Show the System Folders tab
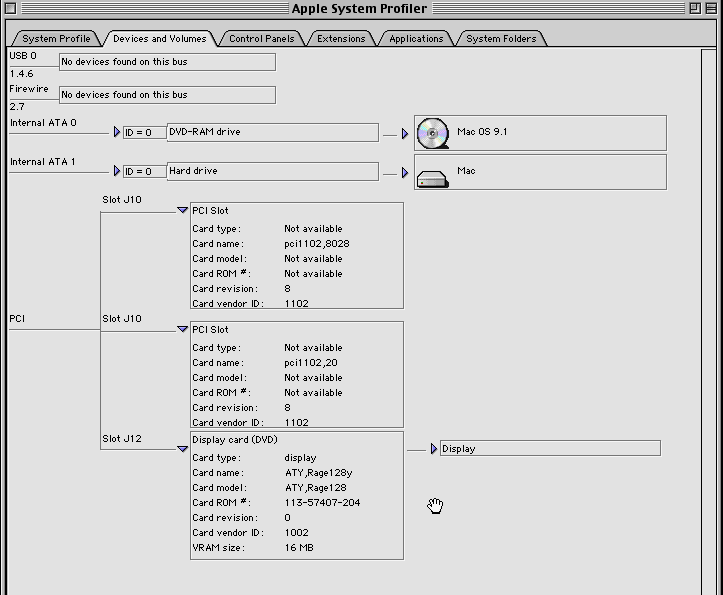This screenshot has width=723, height=595. pyautogui.click(x=501, y=39)
